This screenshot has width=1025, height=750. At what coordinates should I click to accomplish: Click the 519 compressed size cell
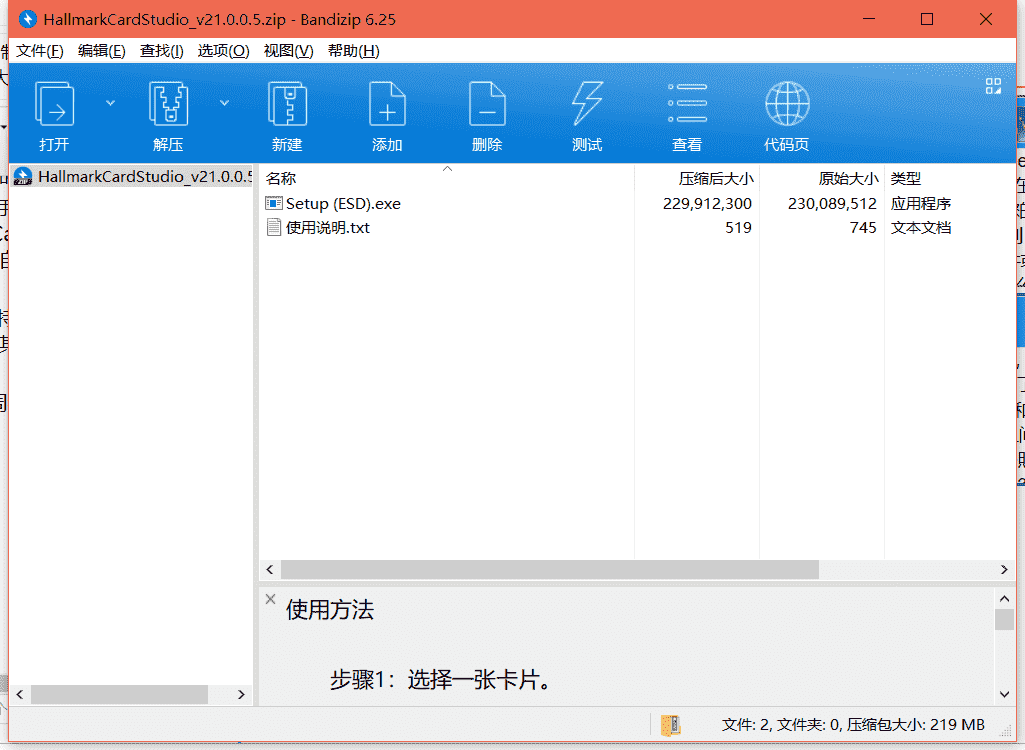739,228
